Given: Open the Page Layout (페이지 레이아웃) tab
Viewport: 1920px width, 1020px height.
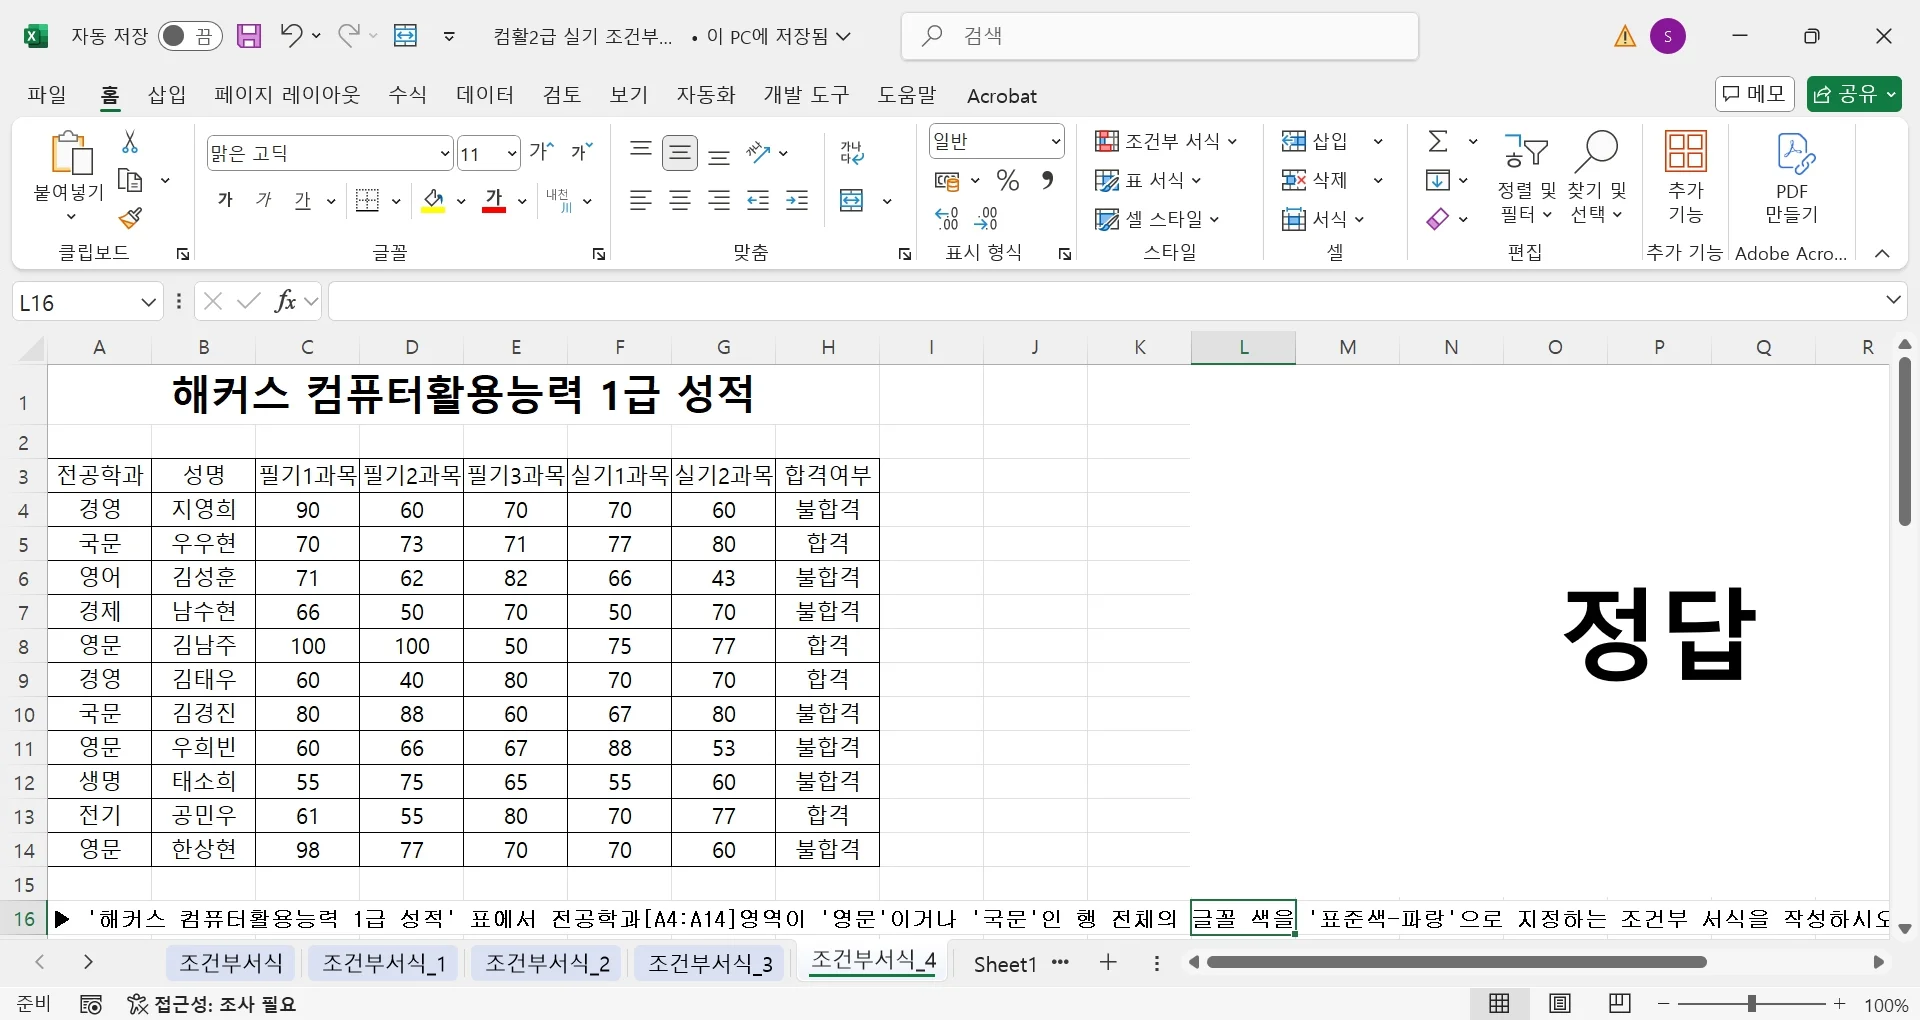Looking at the screenshot, I should (287, 95).
